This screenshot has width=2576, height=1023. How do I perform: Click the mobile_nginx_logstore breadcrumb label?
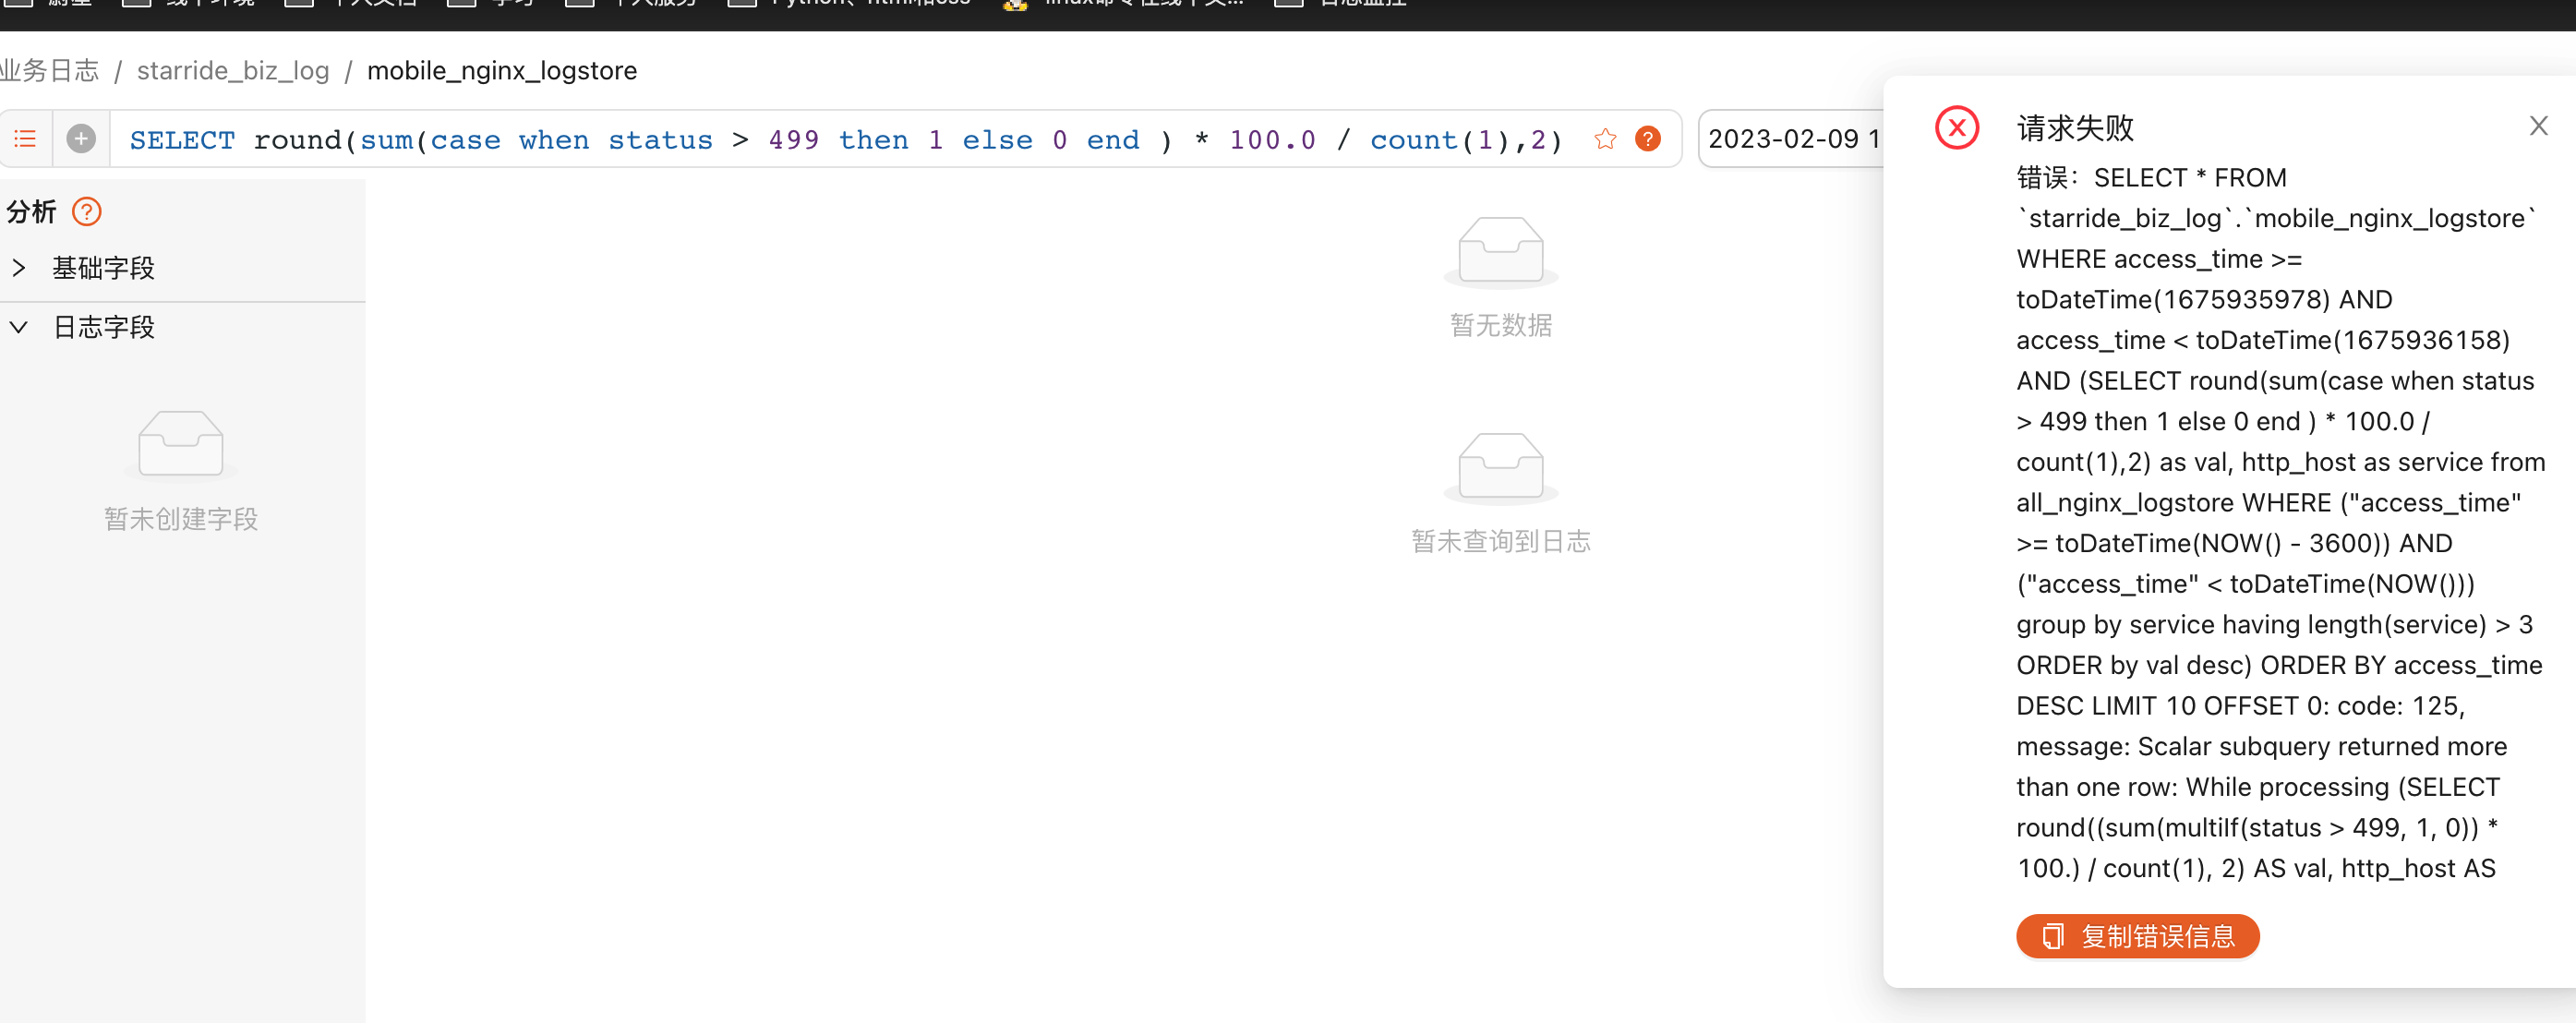502,70
